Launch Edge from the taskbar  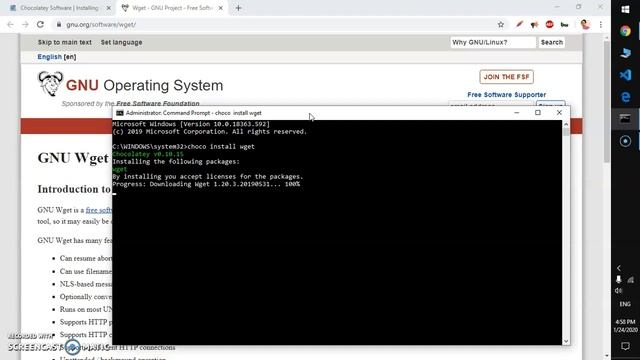pos(625,97)
